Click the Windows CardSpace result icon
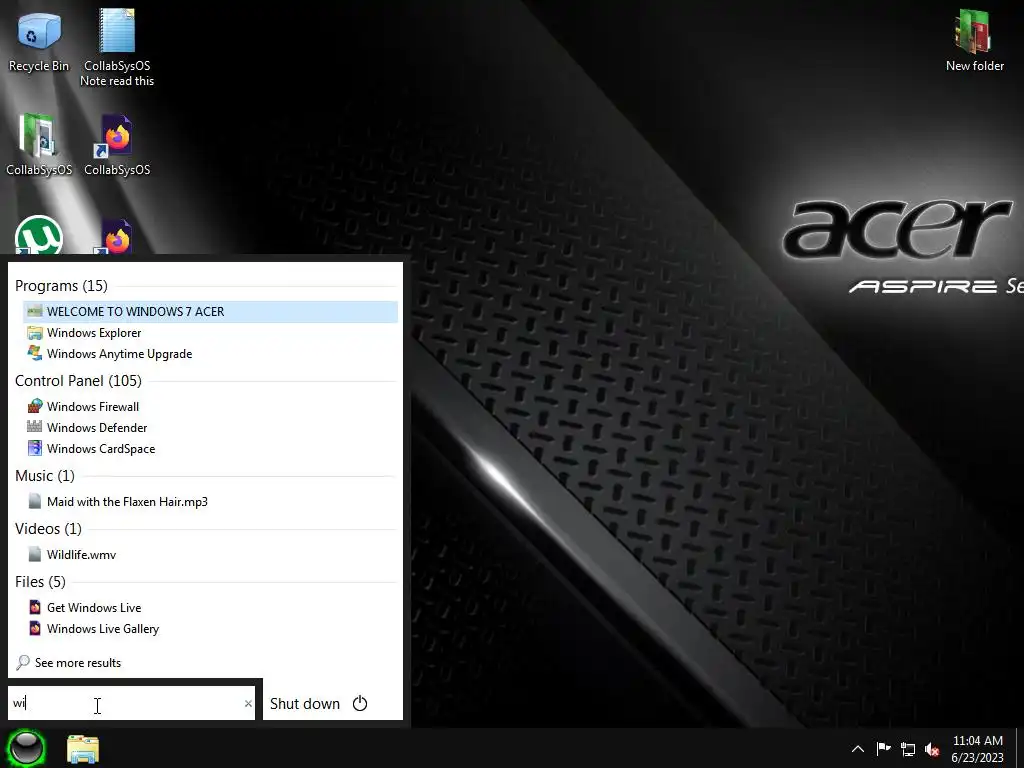Viewport: 1024px width, 768px height. [35, 448]
